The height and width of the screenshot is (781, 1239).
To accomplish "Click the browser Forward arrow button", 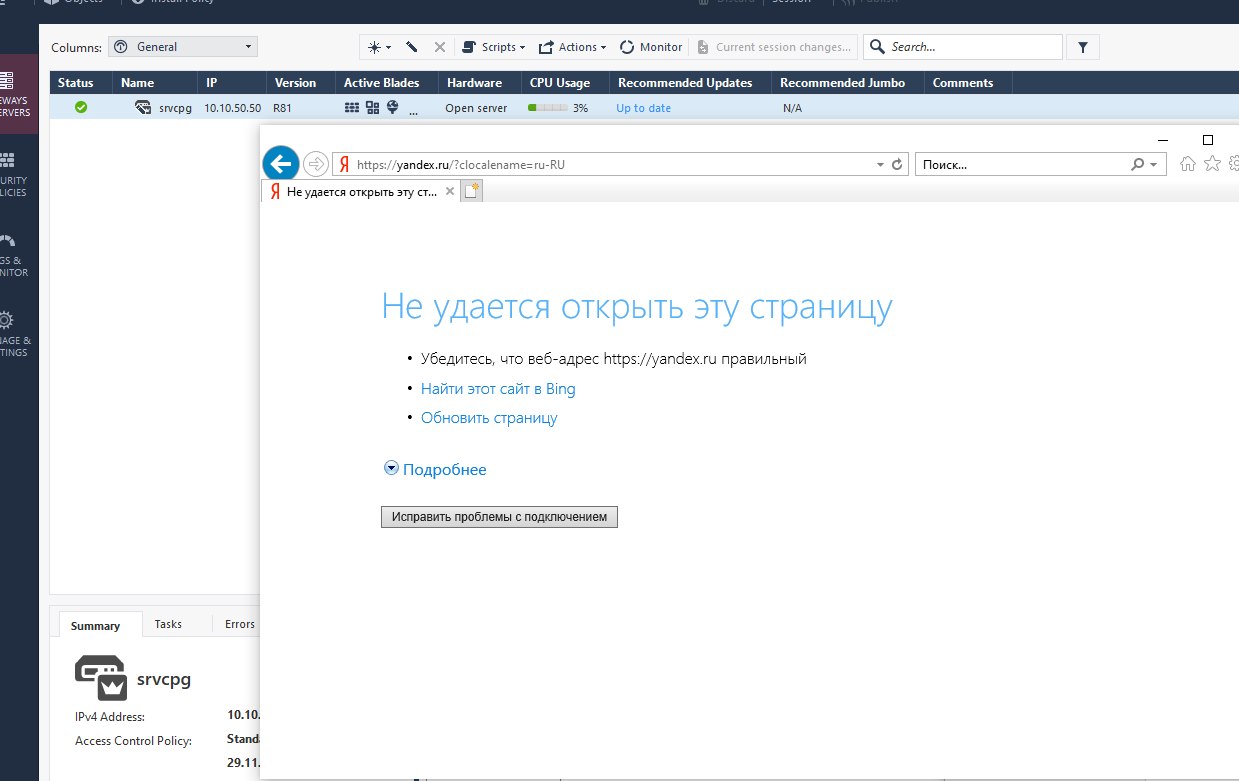I will click(315, 164).
